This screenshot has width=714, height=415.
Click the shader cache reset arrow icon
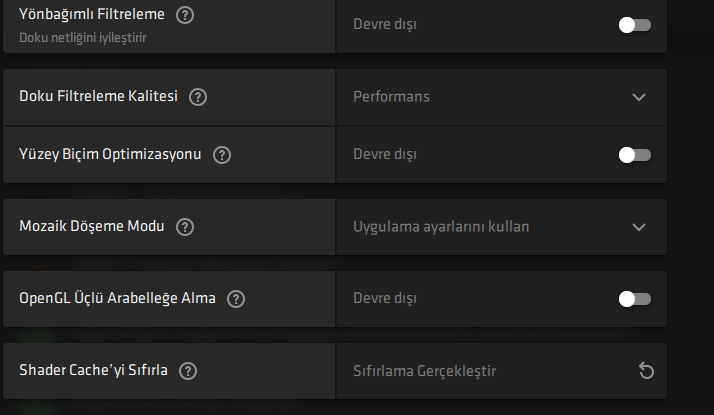[646, 371]
